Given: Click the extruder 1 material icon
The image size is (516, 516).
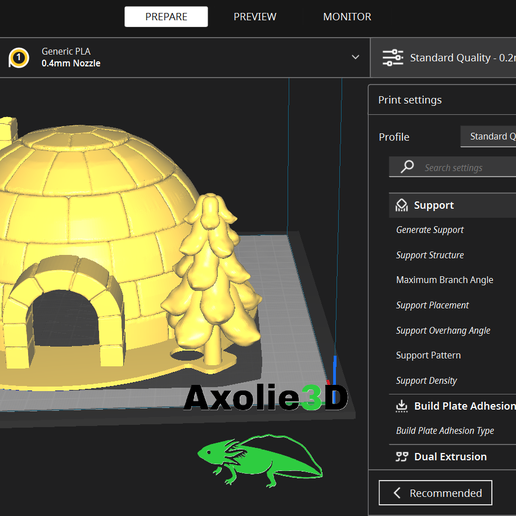Looking at the screenshot, I should [x=19, y=58].
